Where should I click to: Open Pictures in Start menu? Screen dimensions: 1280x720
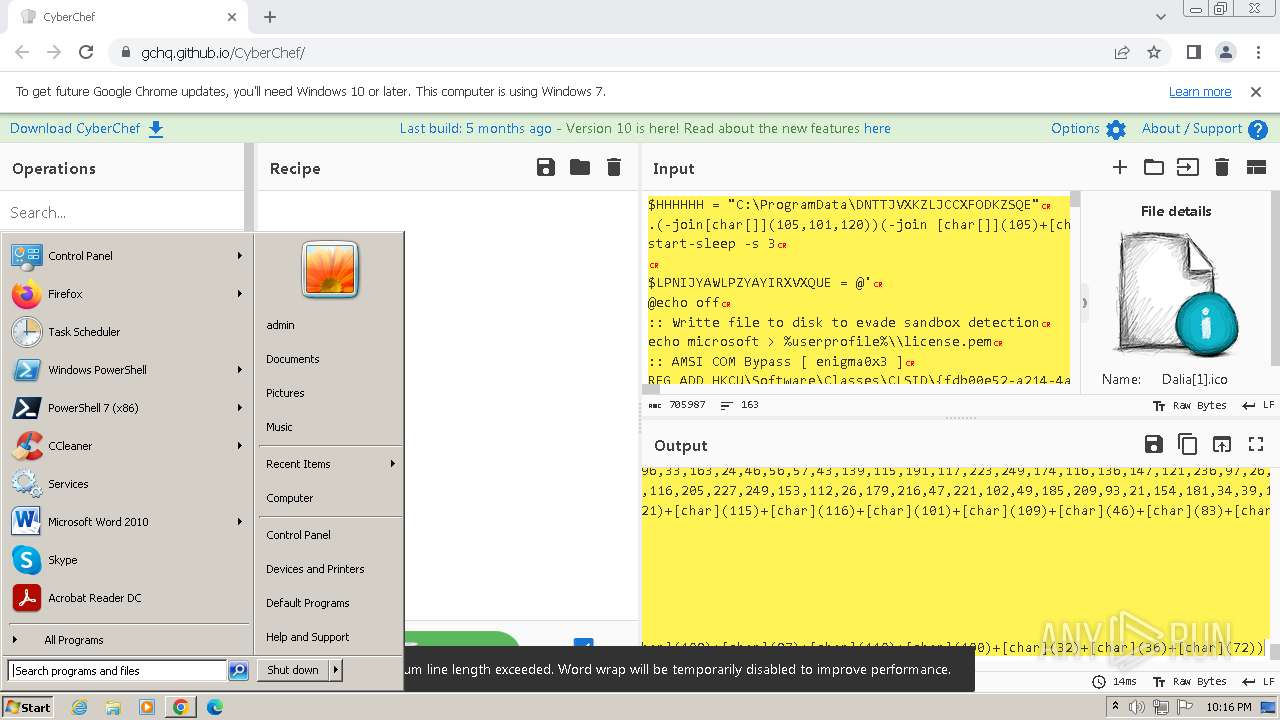[x=285, y=393]
